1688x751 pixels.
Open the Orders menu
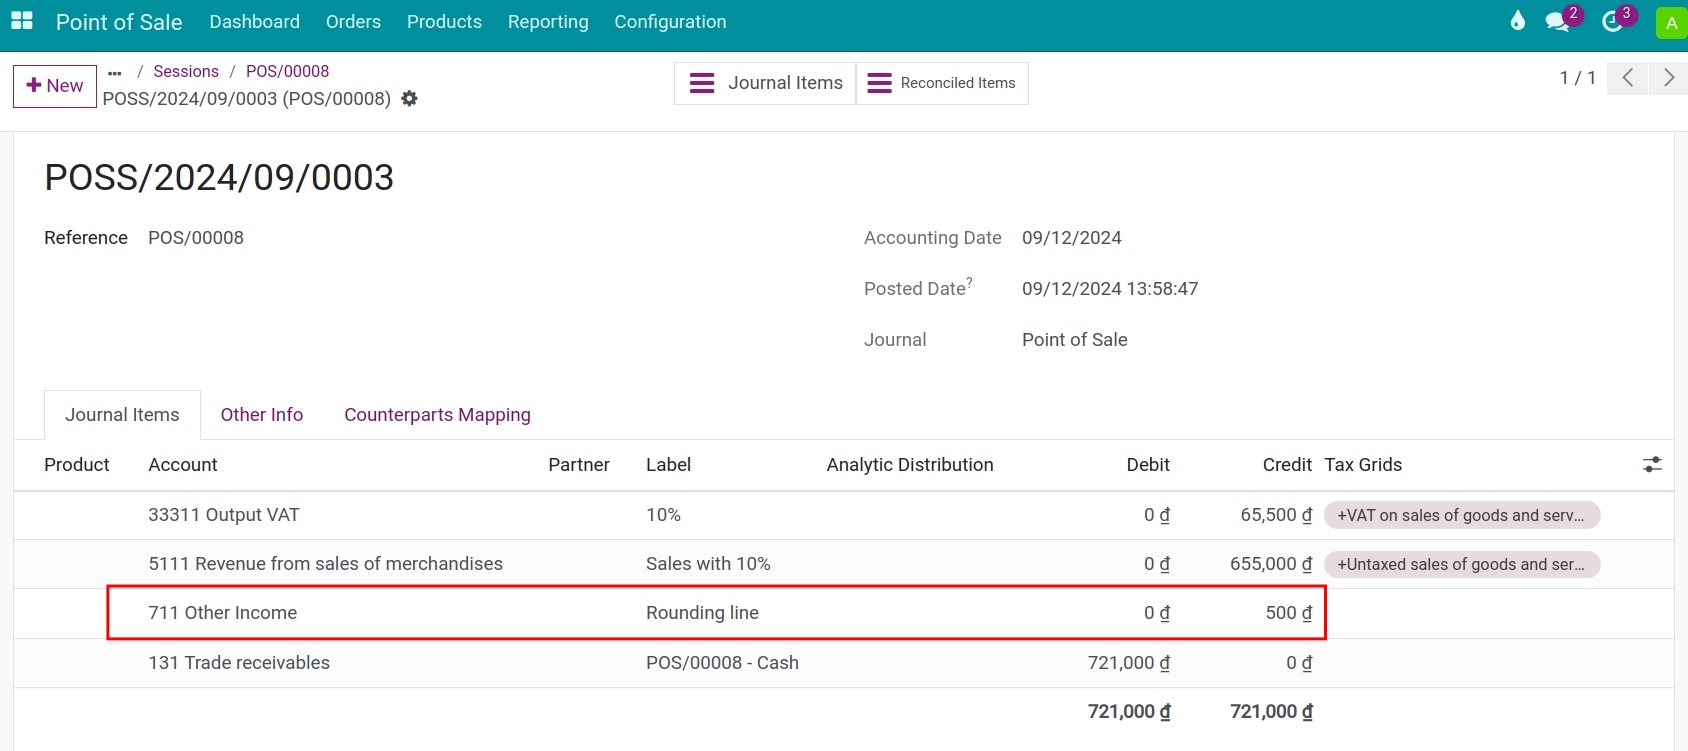[353, 22]
